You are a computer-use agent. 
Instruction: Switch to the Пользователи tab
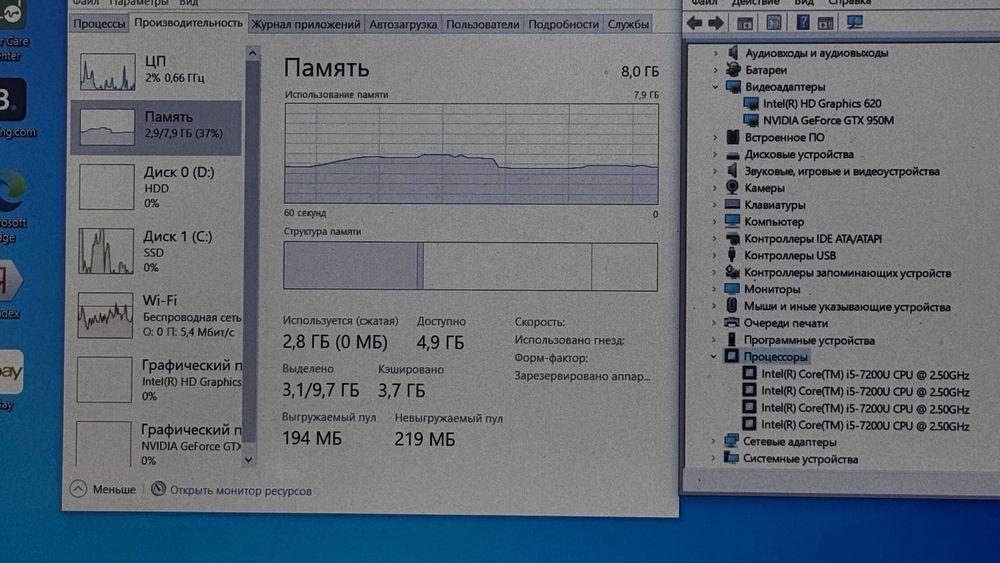click(x=482, y=24)
